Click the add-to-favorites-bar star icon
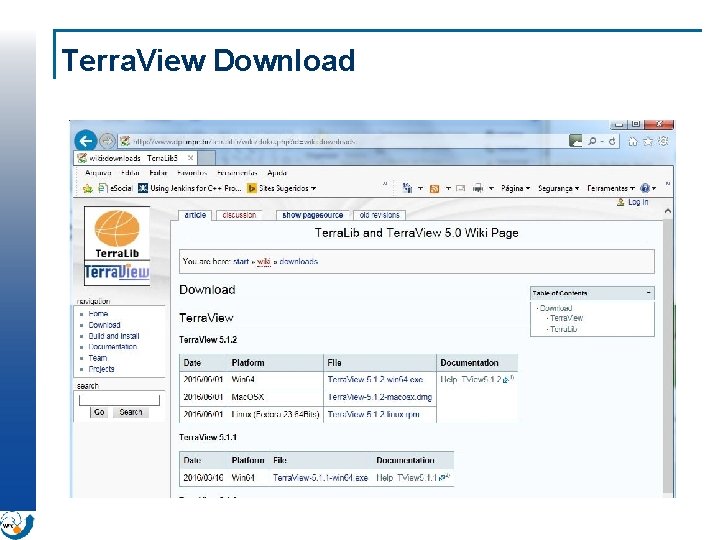 88,188
